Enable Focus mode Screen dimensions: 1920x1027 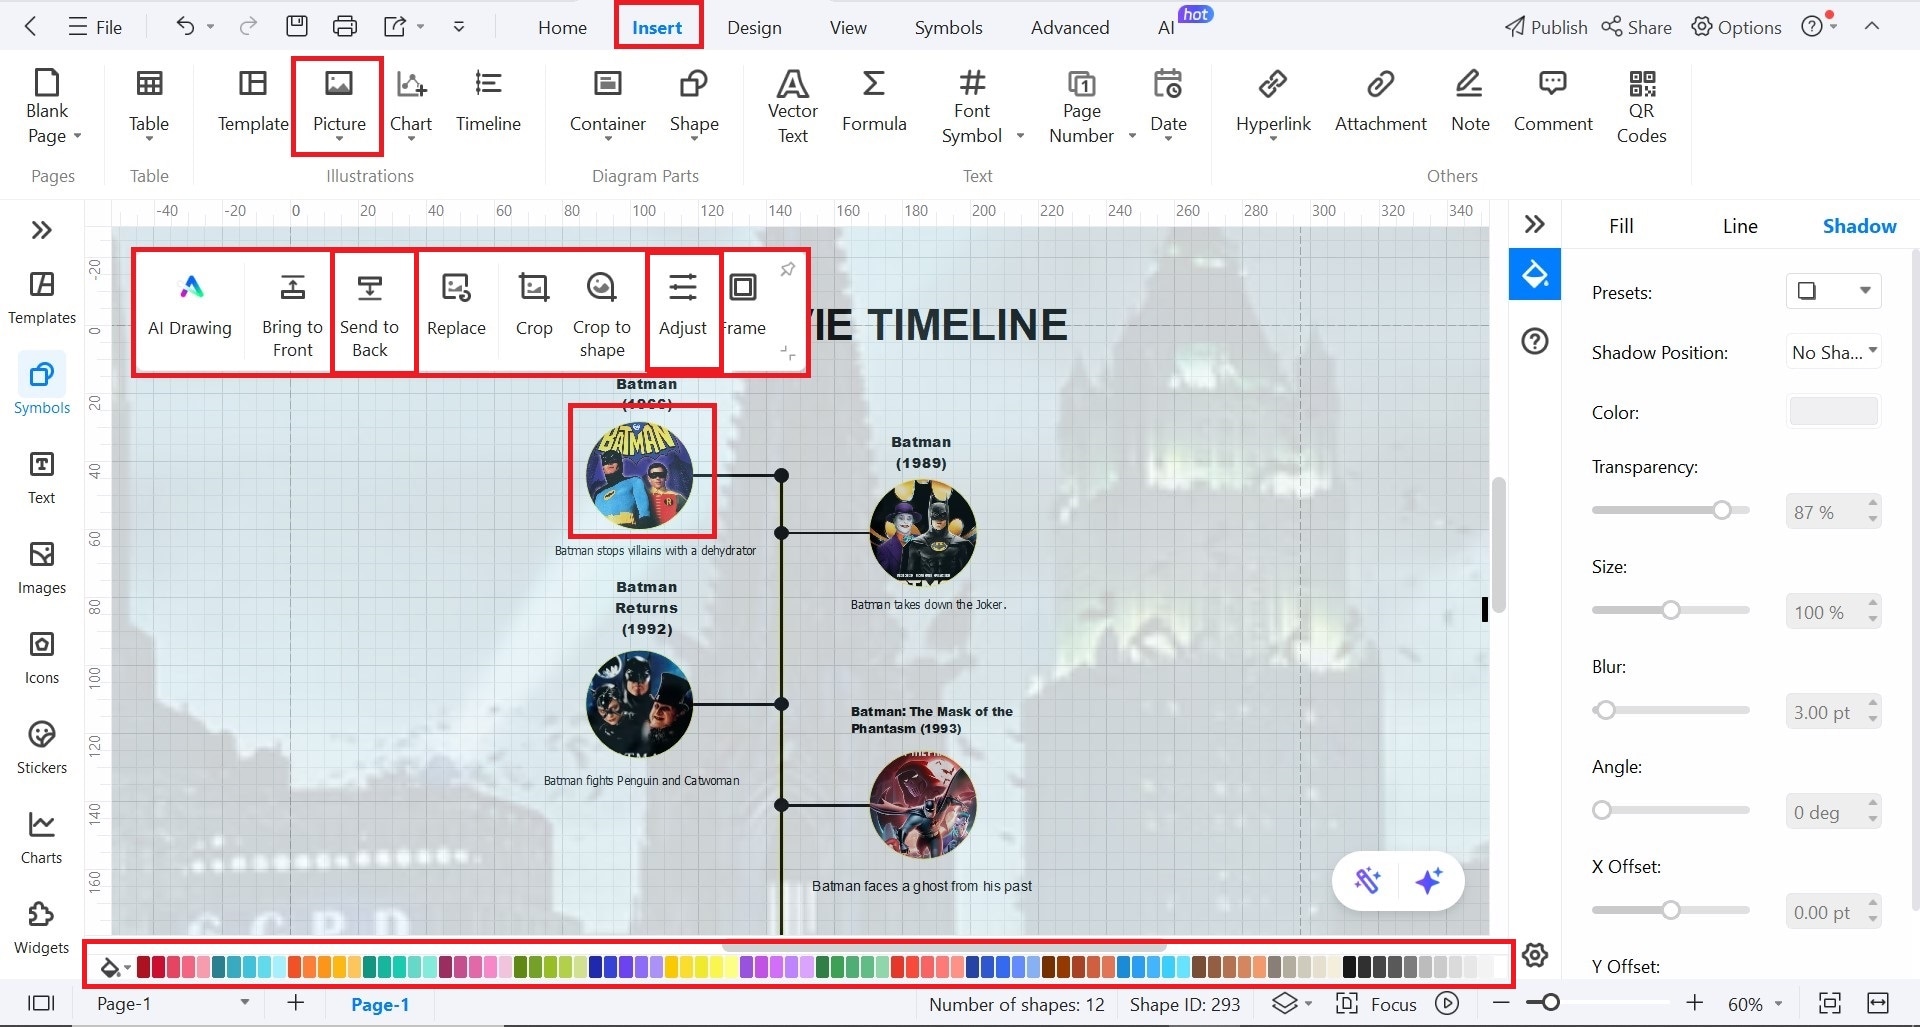(x=1376, y=1004)
